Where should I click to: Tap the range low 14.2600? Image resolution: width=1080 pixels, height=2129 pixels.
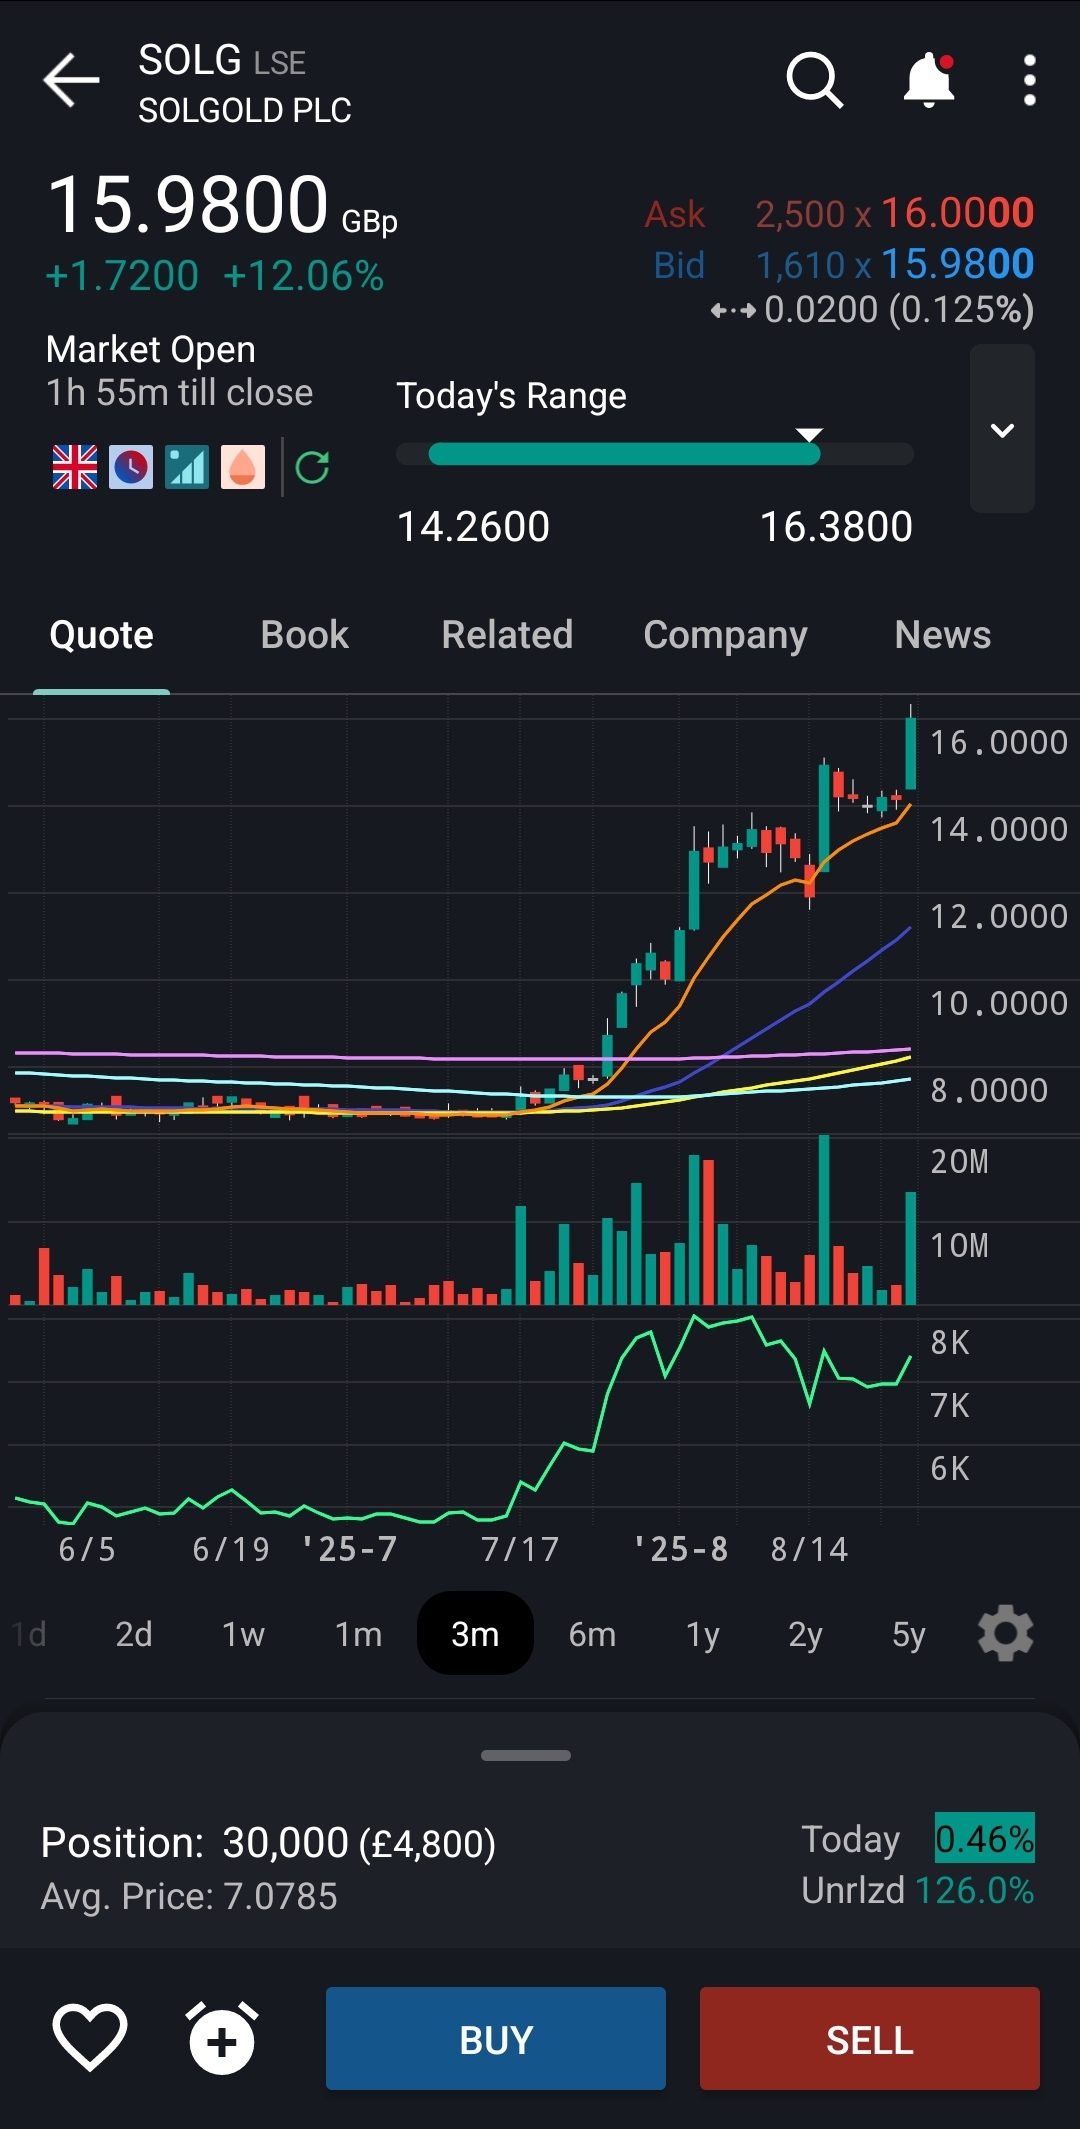(x=473, y=526)
